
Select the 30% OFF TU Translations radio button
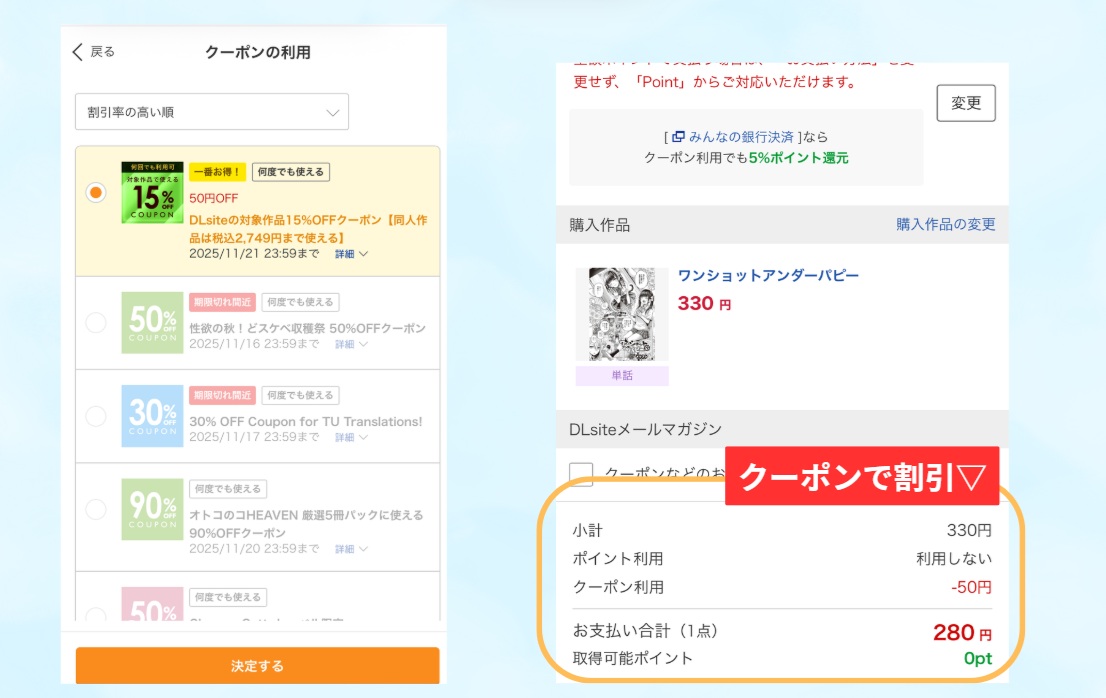tap(96, 416)
